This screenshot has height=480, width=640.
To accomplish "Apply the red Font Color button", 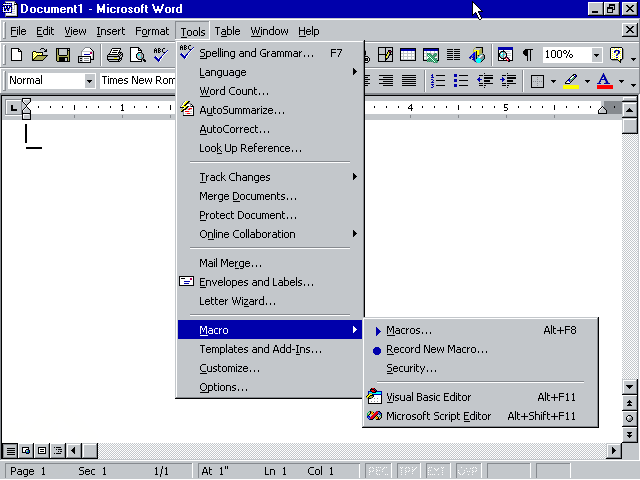I will tap(605, 81).
